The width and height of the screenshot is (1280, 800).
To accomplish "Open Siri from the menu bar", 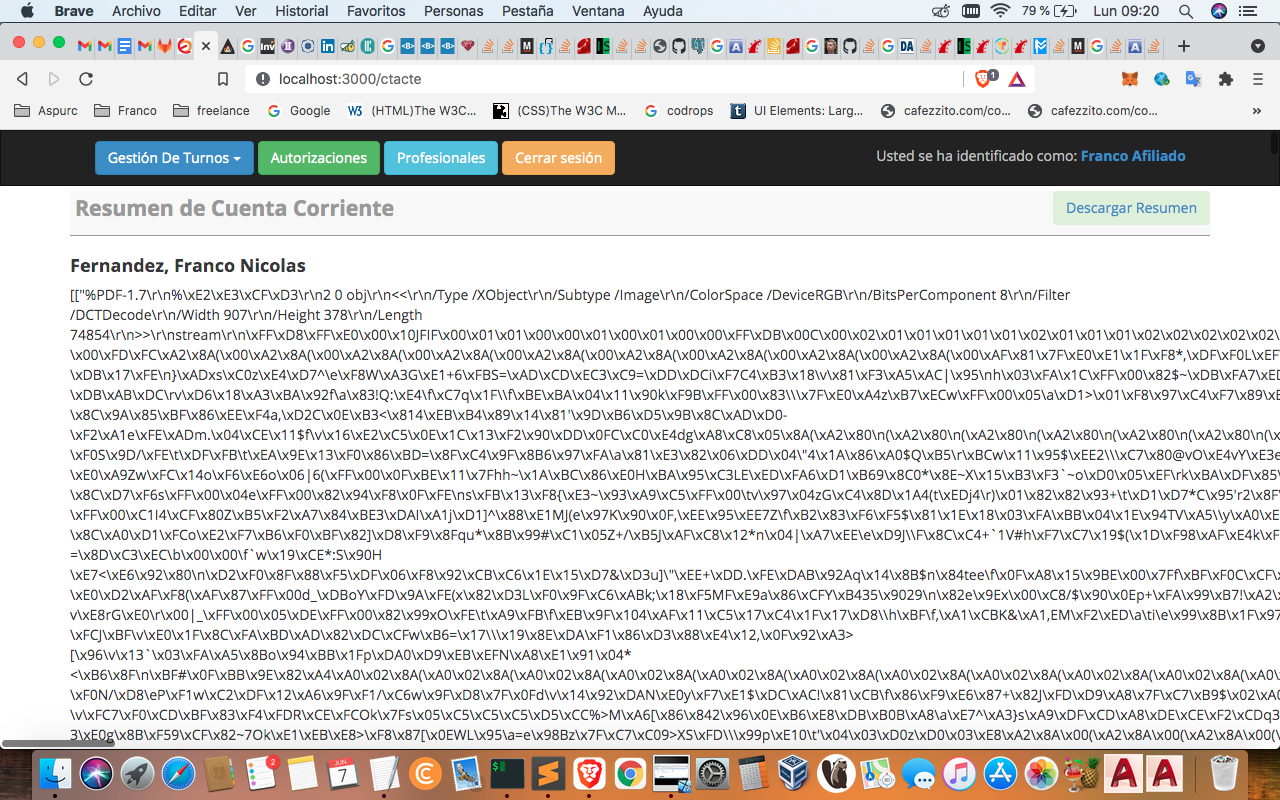I will coord(1219,11).
